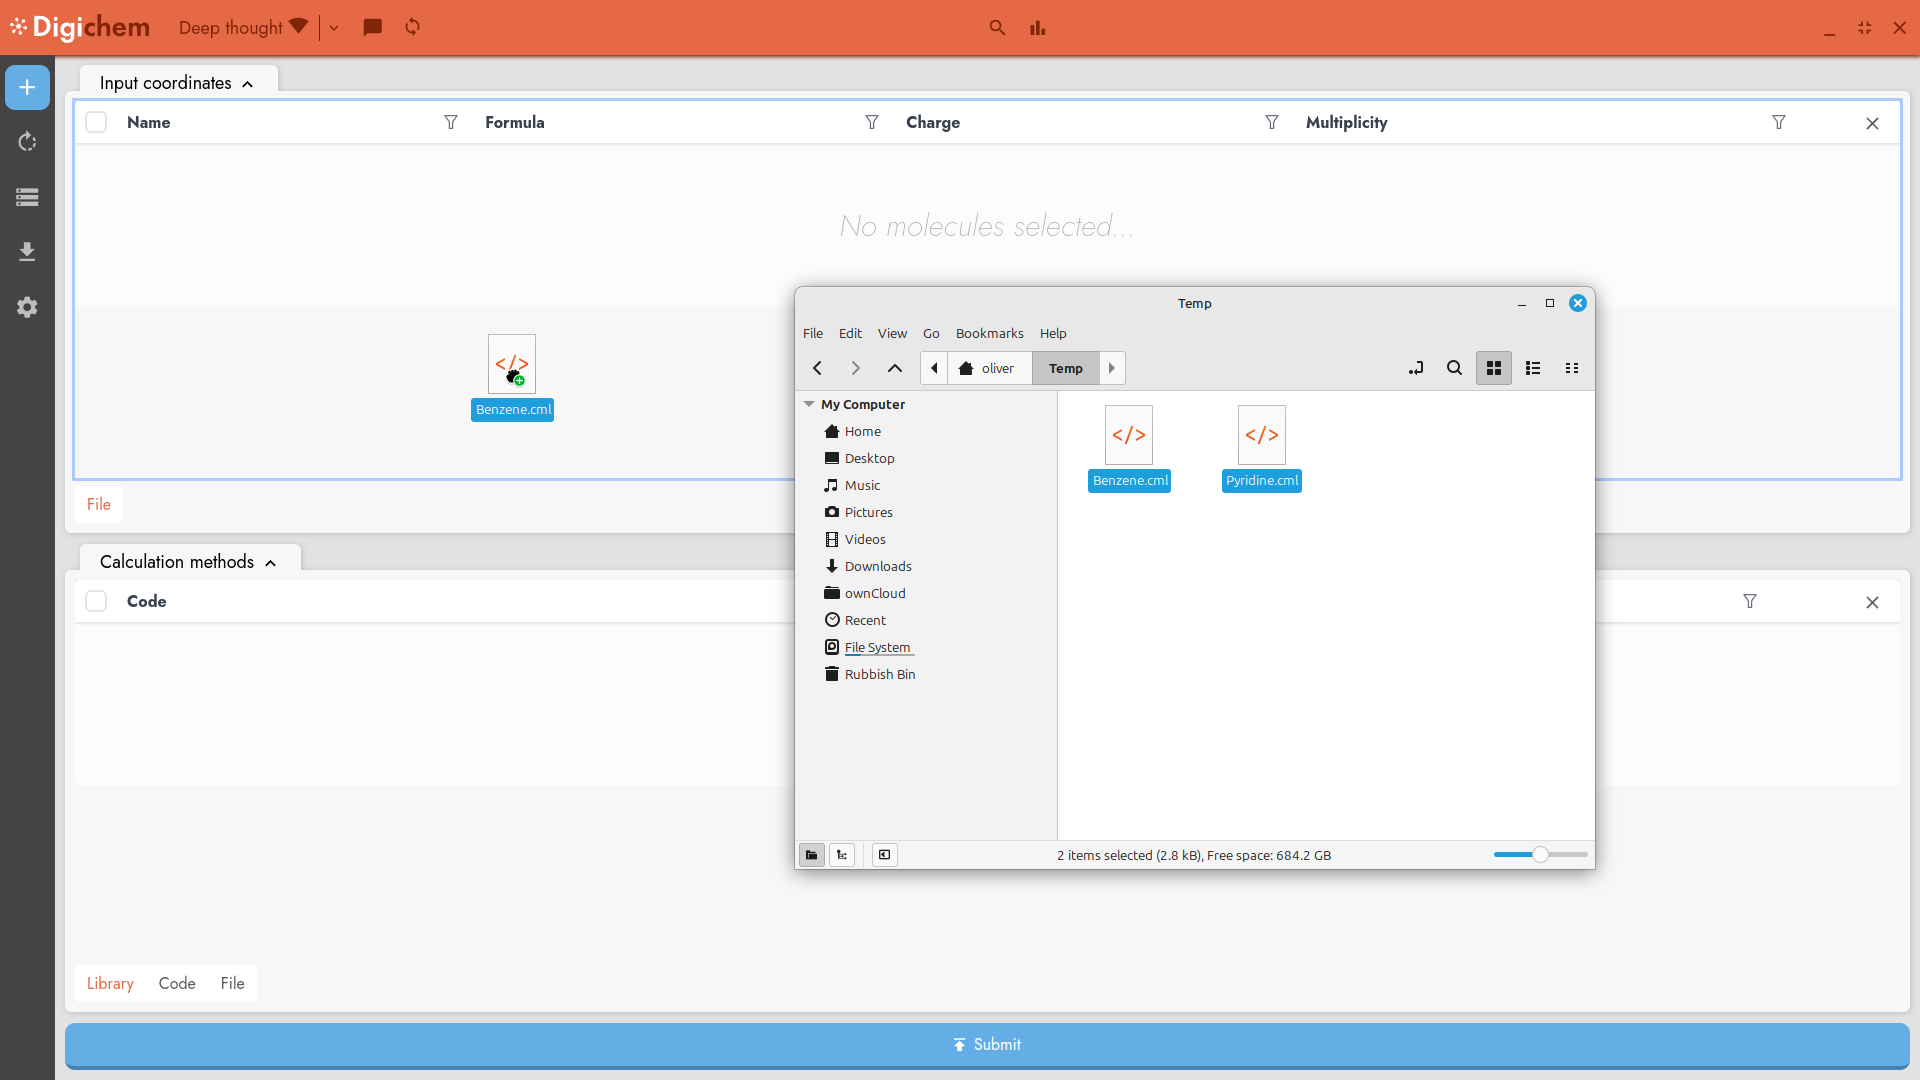Click the chat bubble icon in the header
This screenshot has width=1920, height=1080.
372,27
